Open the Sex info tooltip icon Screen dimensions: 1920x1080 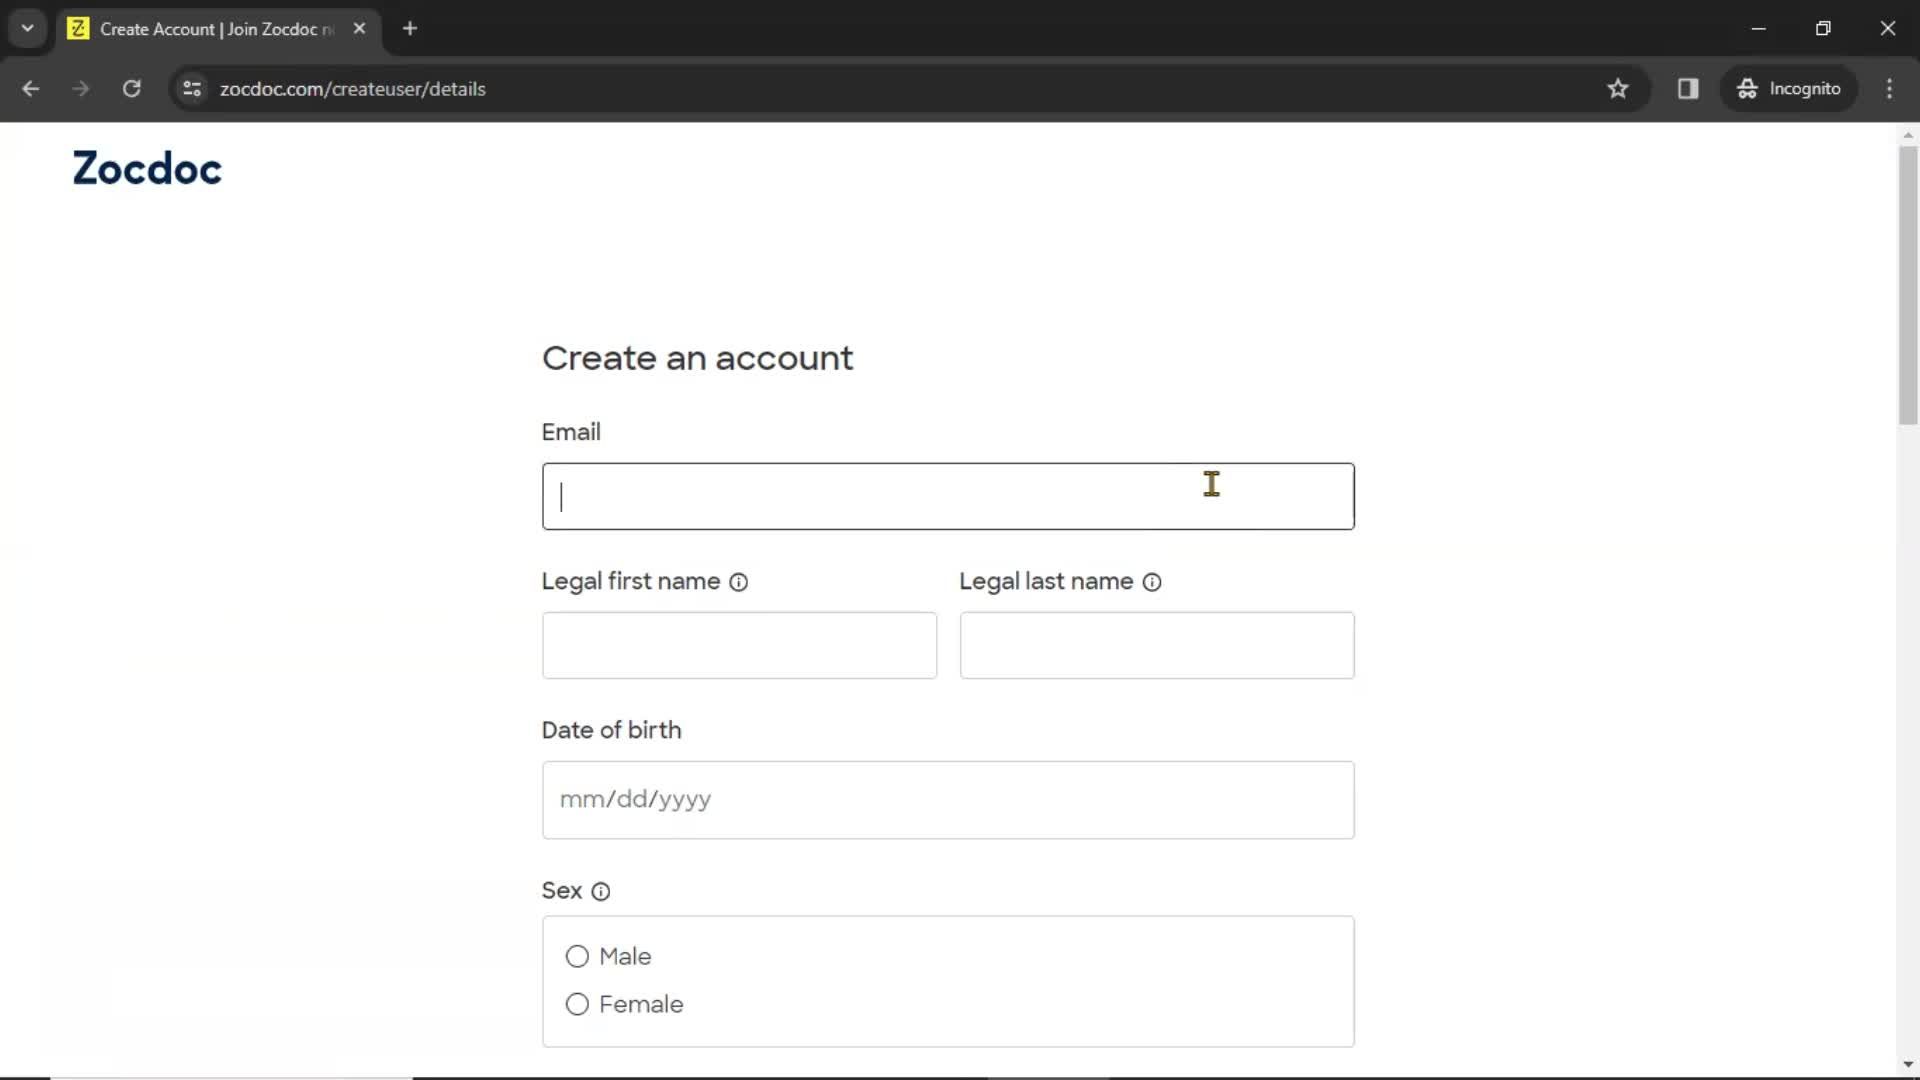(601, 891)
